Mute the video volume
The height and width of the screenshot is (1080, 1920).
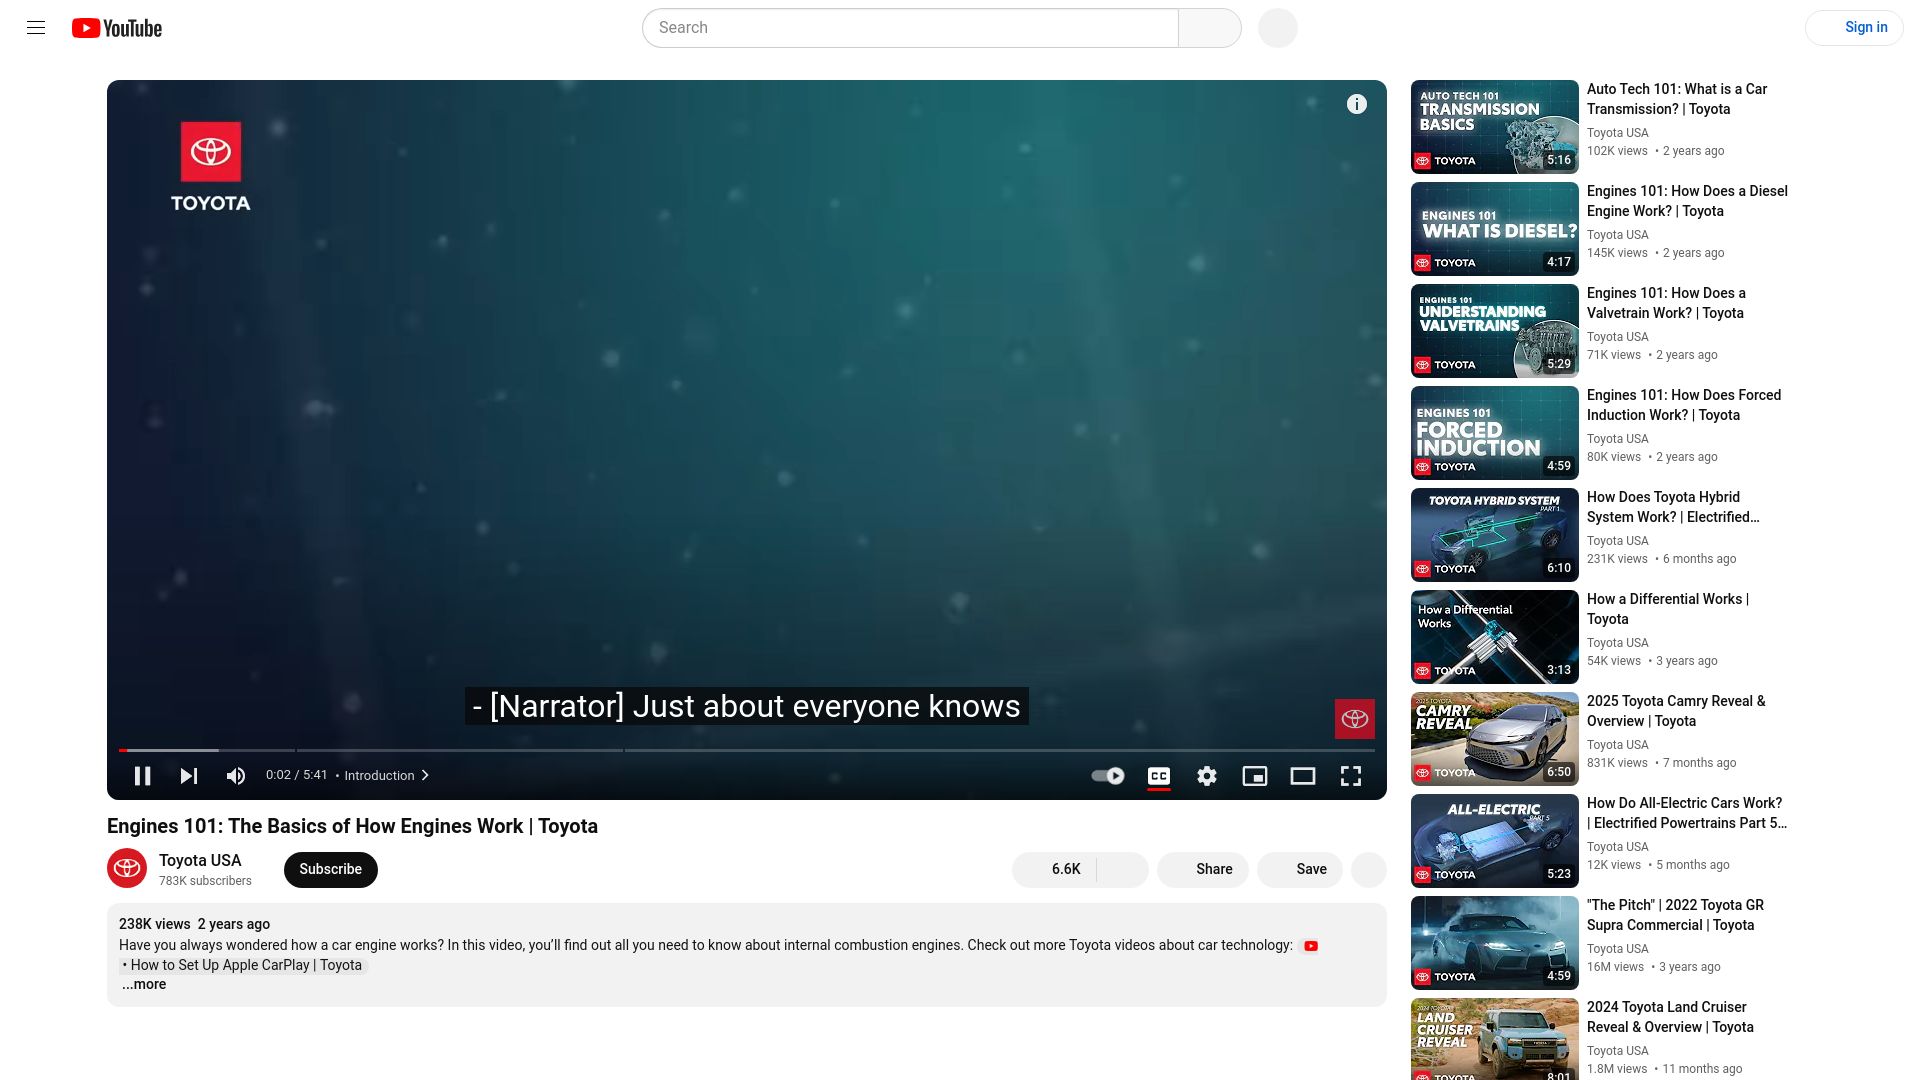(236, 776)
